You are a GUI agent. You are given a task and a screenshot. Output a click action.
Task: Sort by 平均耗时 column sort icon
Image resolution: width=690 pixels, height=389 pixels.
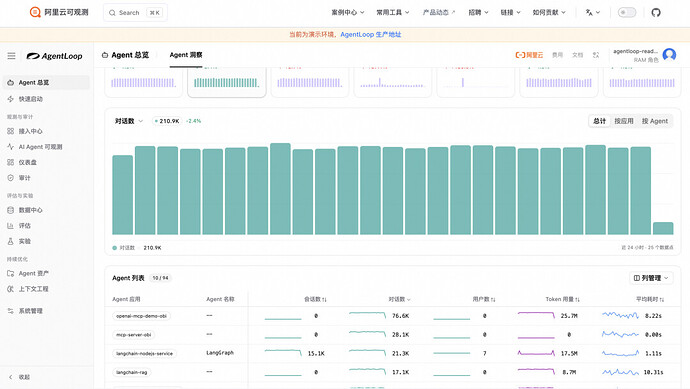[x=661, y=299]
